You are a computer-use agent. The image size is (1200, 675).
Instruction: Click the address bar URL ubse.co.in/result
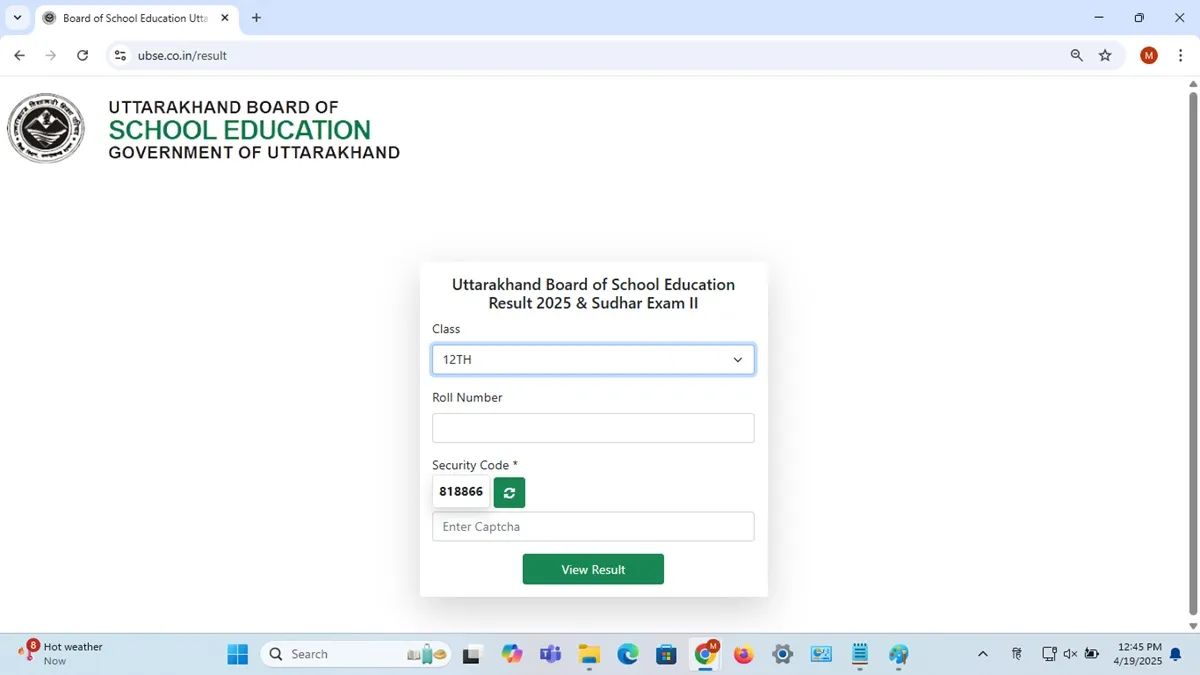pyautogui.click(x=182, y=56)
